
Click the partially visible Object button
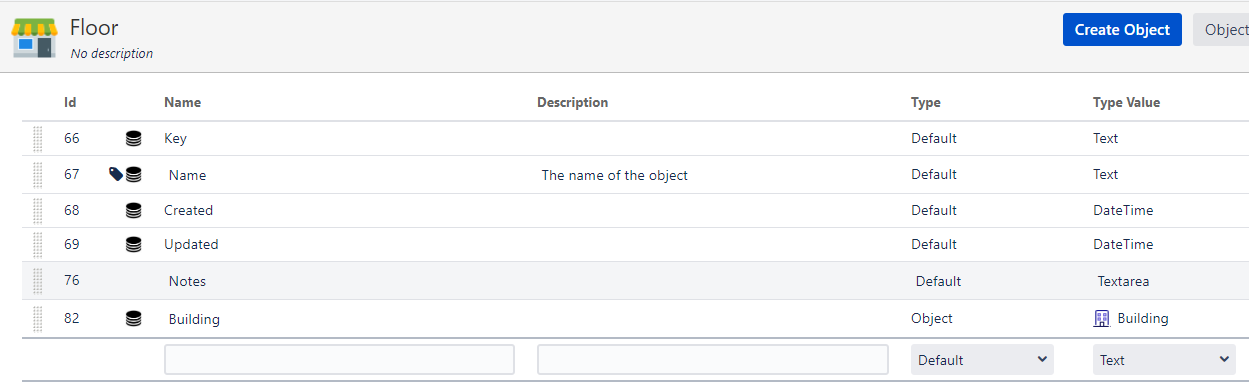[x=1222, y=30]
